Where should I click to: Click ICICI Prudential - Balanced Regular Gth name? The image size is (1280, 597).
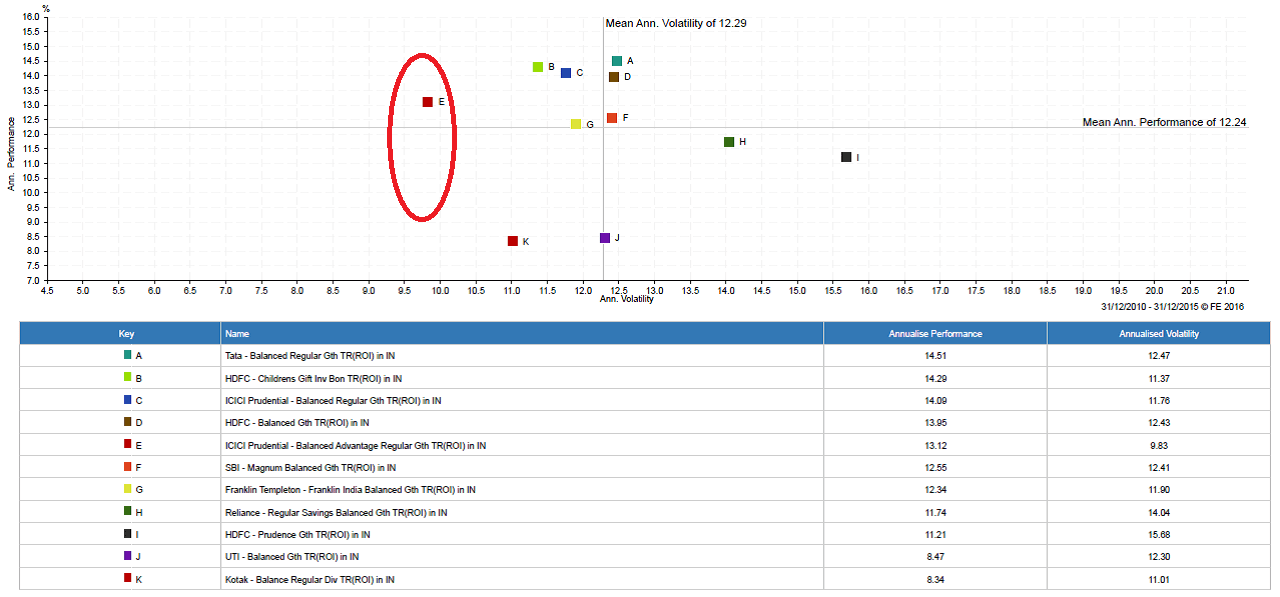(333, 401)
